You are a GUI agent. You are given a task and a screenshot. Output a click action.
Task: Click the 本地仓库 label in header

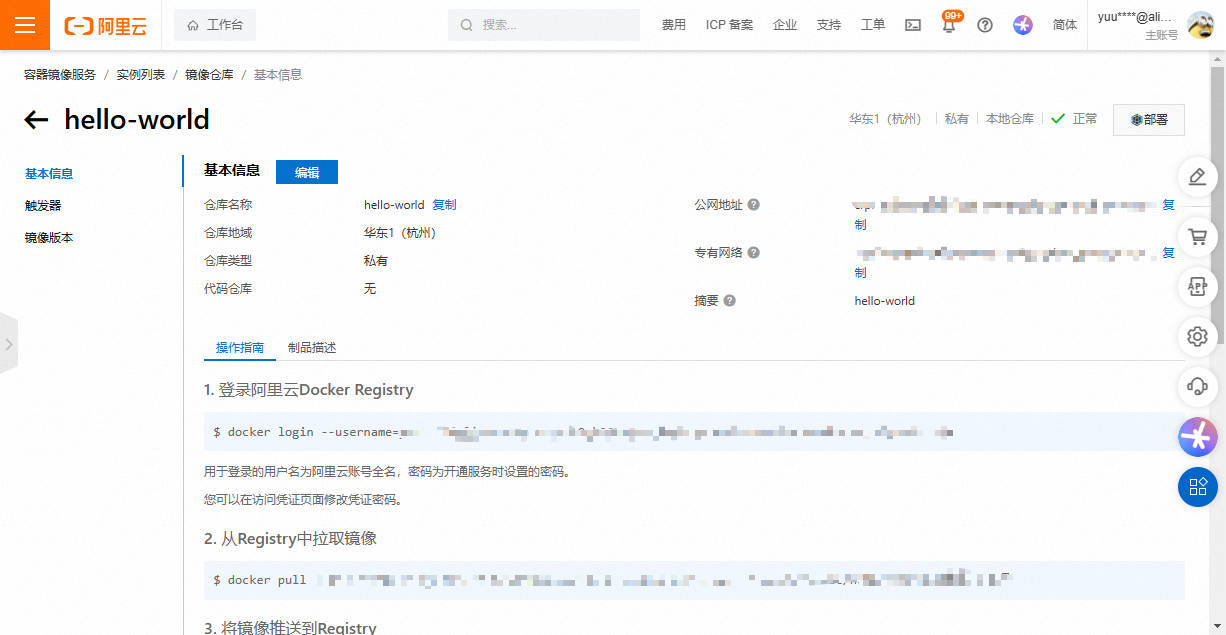(1010, 119)
